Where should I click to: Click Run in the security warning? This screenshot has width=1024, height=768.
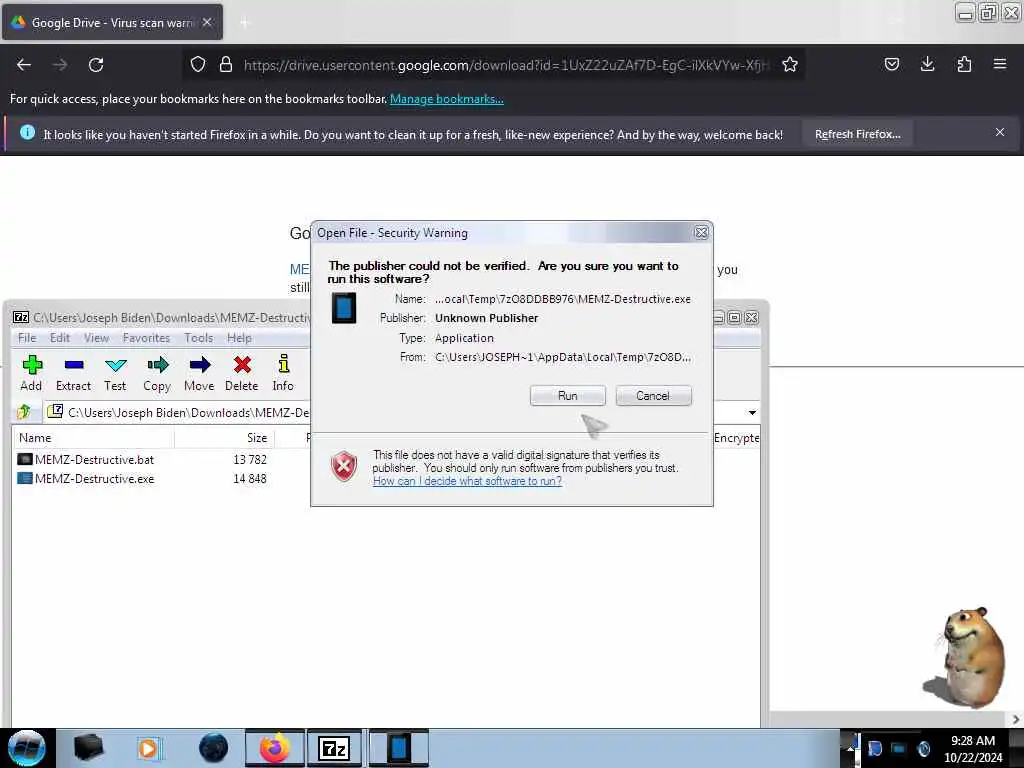pyautogui.click(x=568, y=396)
